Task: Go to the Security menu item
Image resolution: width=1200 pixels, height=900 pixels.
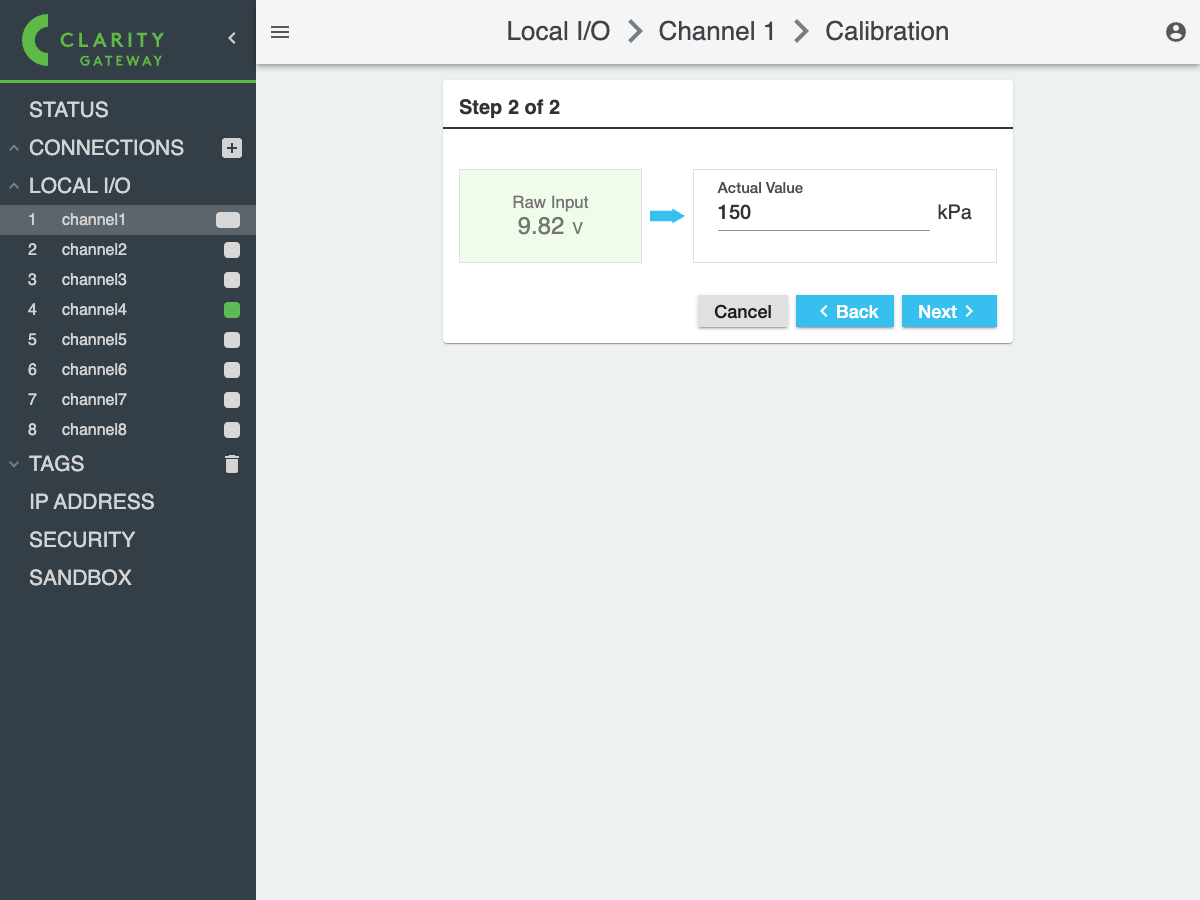Action: pyautogui.click(x=82, y=540)
